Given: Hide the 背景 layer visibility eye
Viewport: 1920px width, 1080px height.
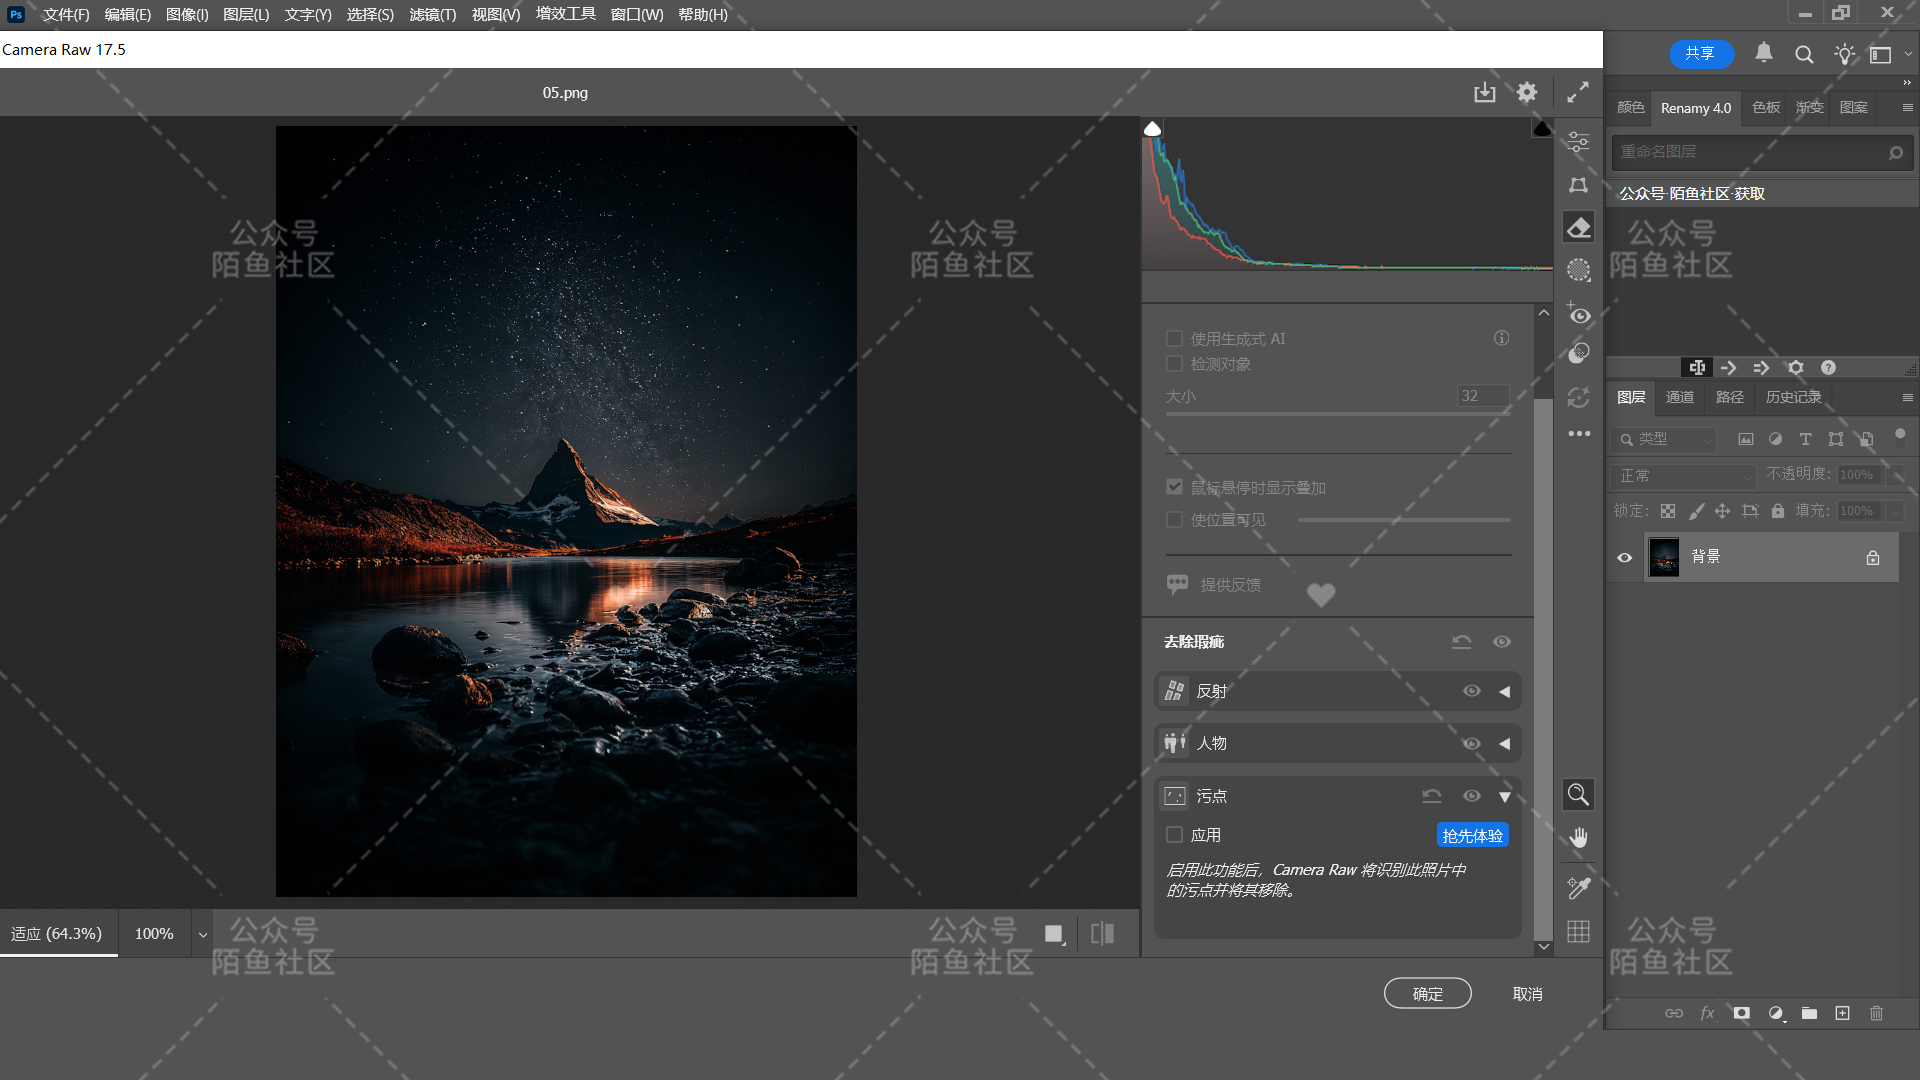Looking at the screenshot, I should pyautogui.click(x=1625, y=558).
